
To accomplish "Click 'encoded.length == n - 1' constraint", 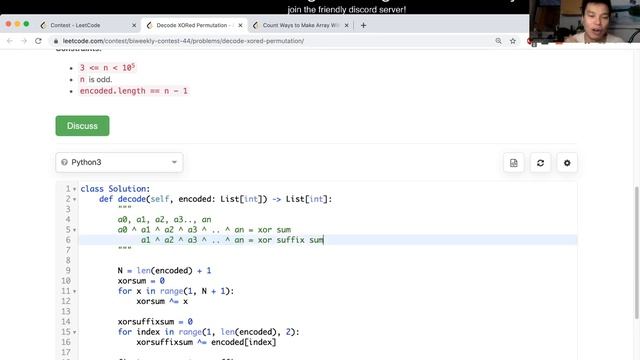I will click(134, 91).
